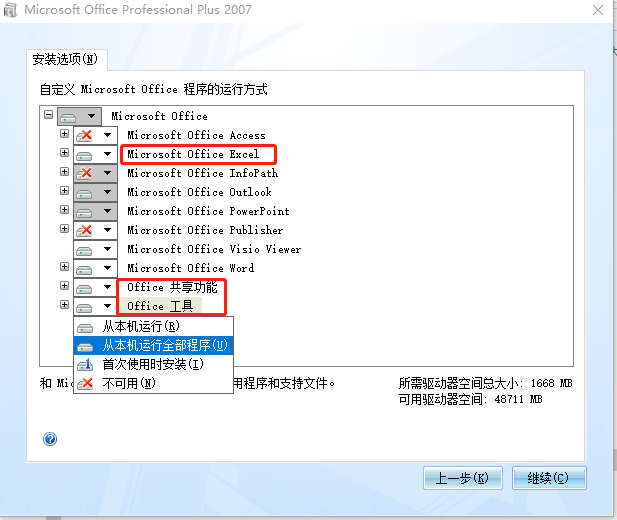Pick 不可用(N) in the context menu
The width and height of the screenshot is (617, 520).
(128, 383)
